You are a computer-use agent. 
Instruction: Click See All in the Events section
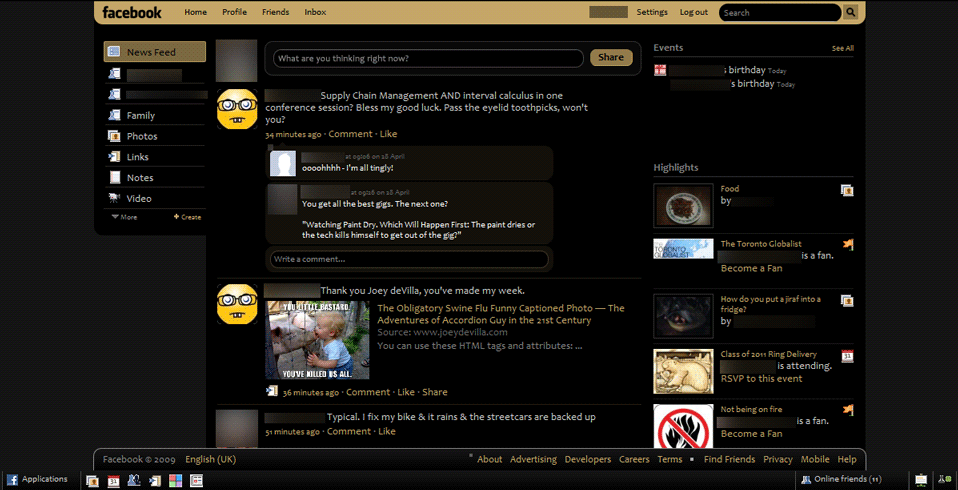click(x=843, y=48)
